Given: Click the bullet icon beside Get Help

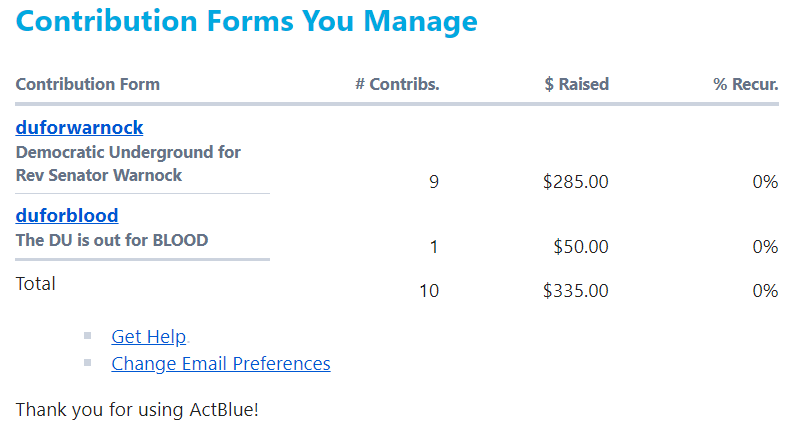Looking at the screenshot, I should point(88,336).
